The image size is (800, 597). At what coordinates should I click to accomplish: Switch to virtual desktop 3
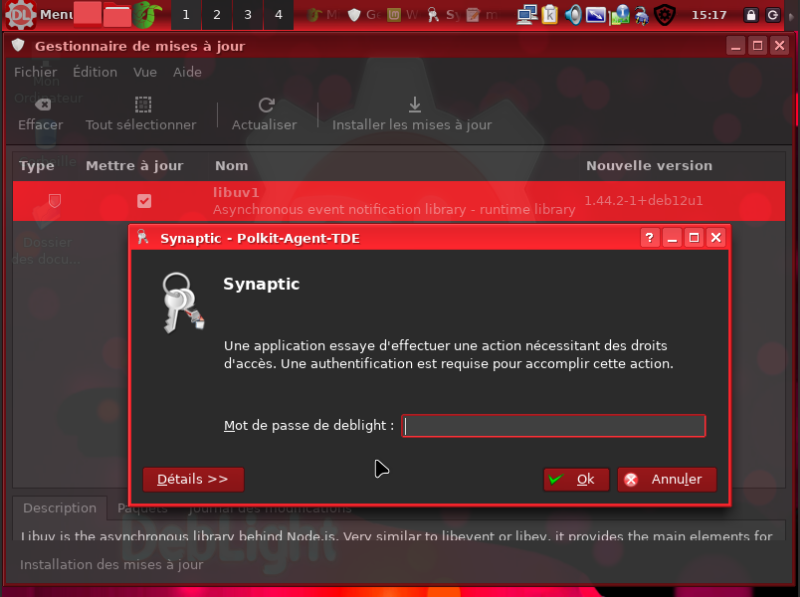[248, 15]
